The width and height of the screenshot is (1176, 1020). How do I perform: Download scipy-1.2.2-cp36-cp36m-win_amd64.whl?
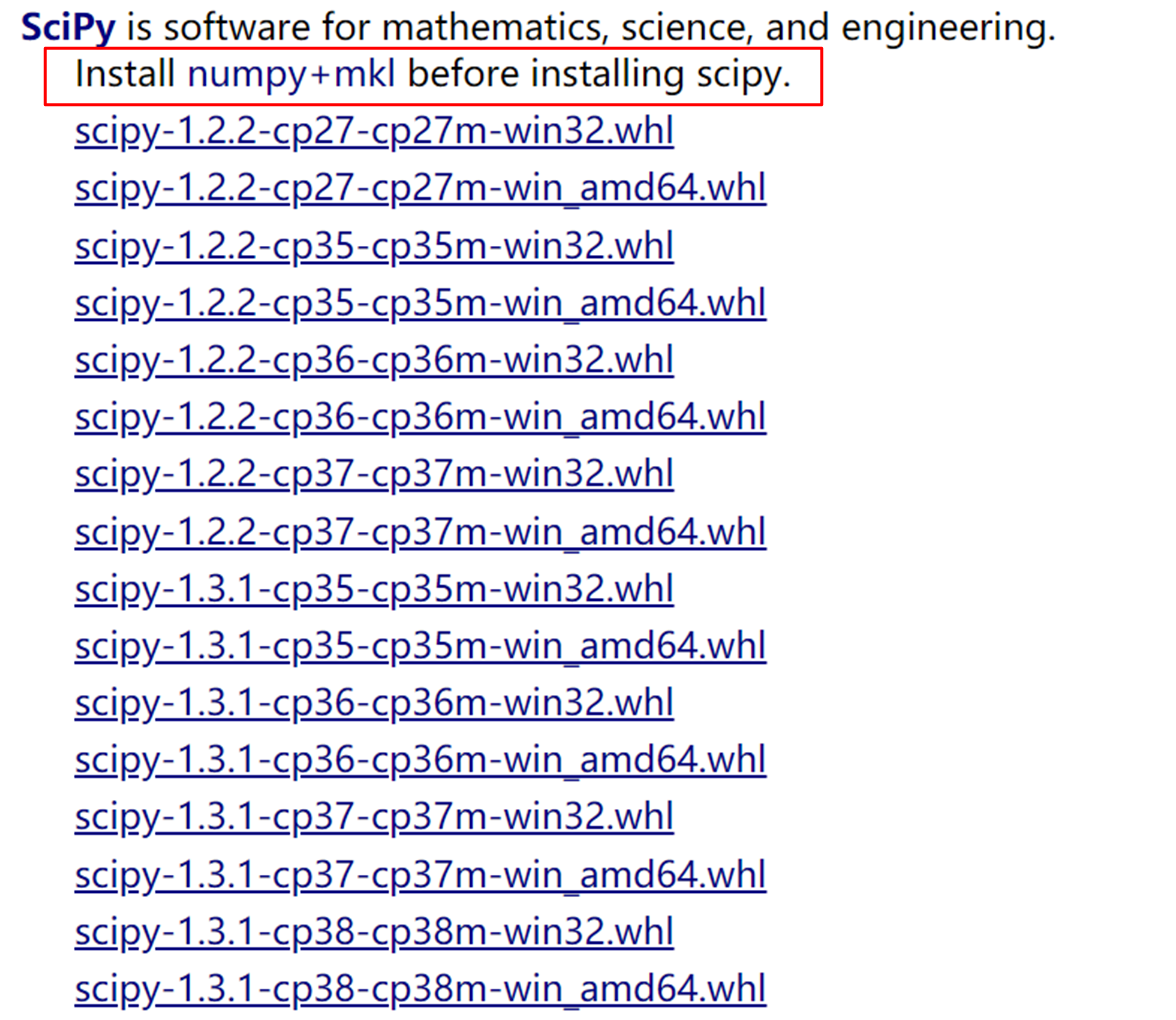click(x=420, y=418)
